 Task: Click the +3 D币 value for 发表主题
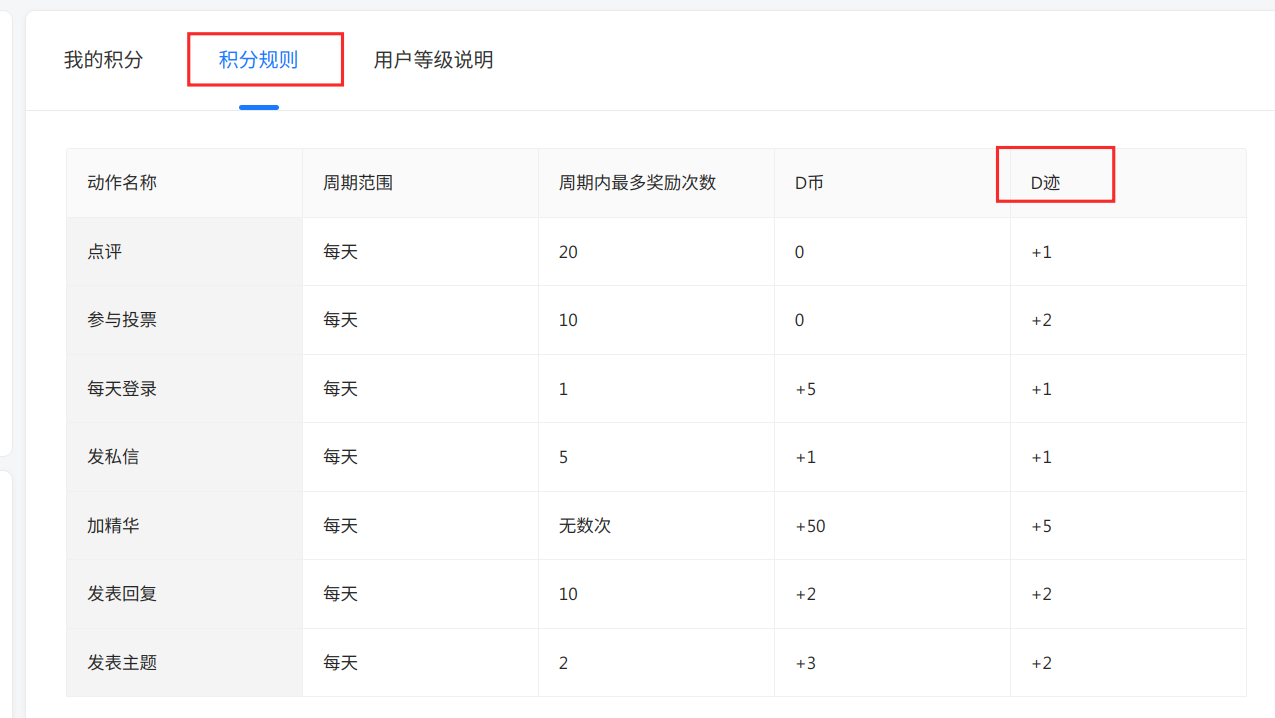805,663
